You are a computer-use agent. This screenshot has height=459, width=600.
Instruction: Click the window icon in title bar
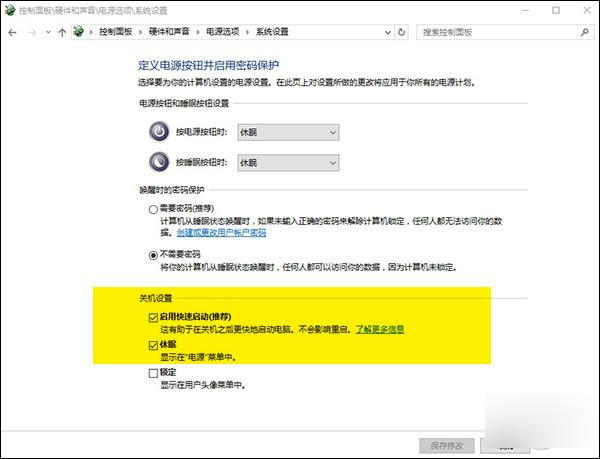(x=9, y=9)
